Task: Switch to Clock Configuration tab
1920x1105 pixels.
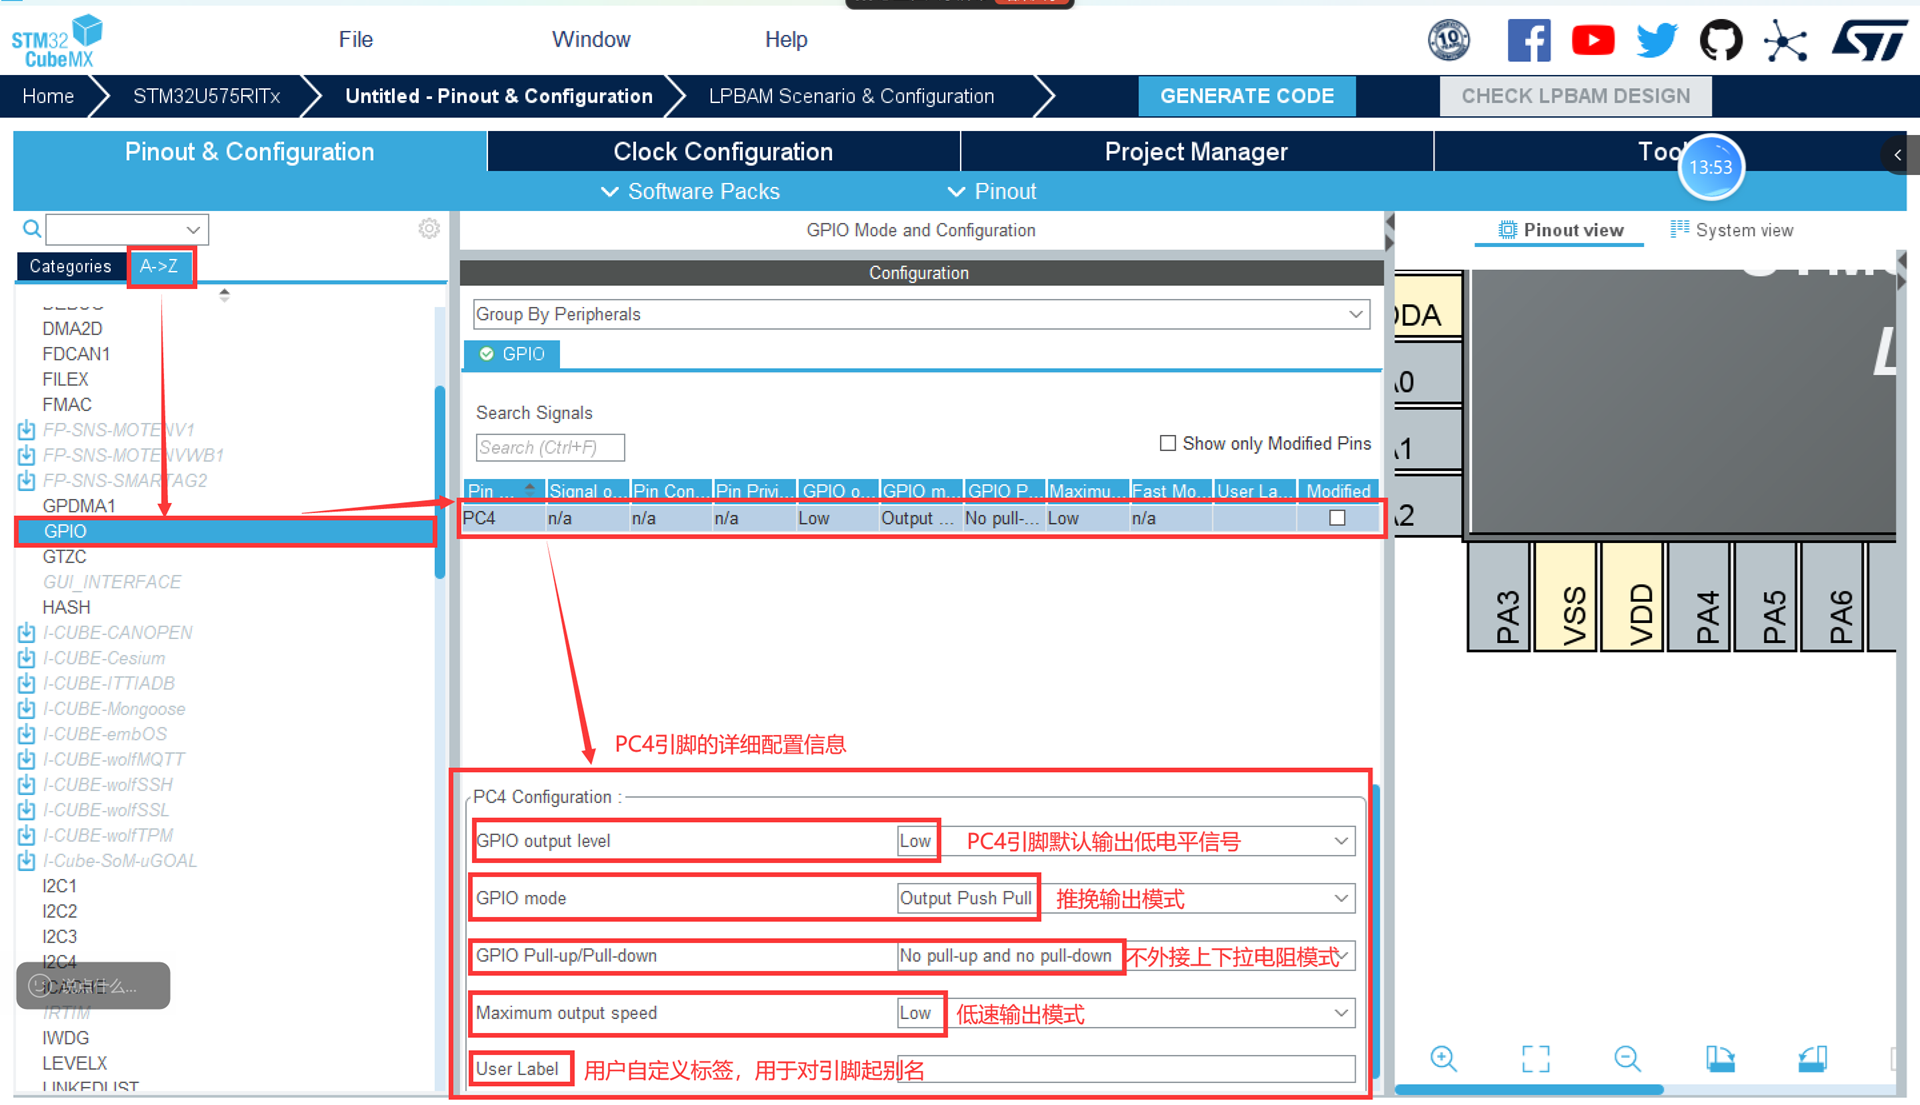Action: coord(723,151)
